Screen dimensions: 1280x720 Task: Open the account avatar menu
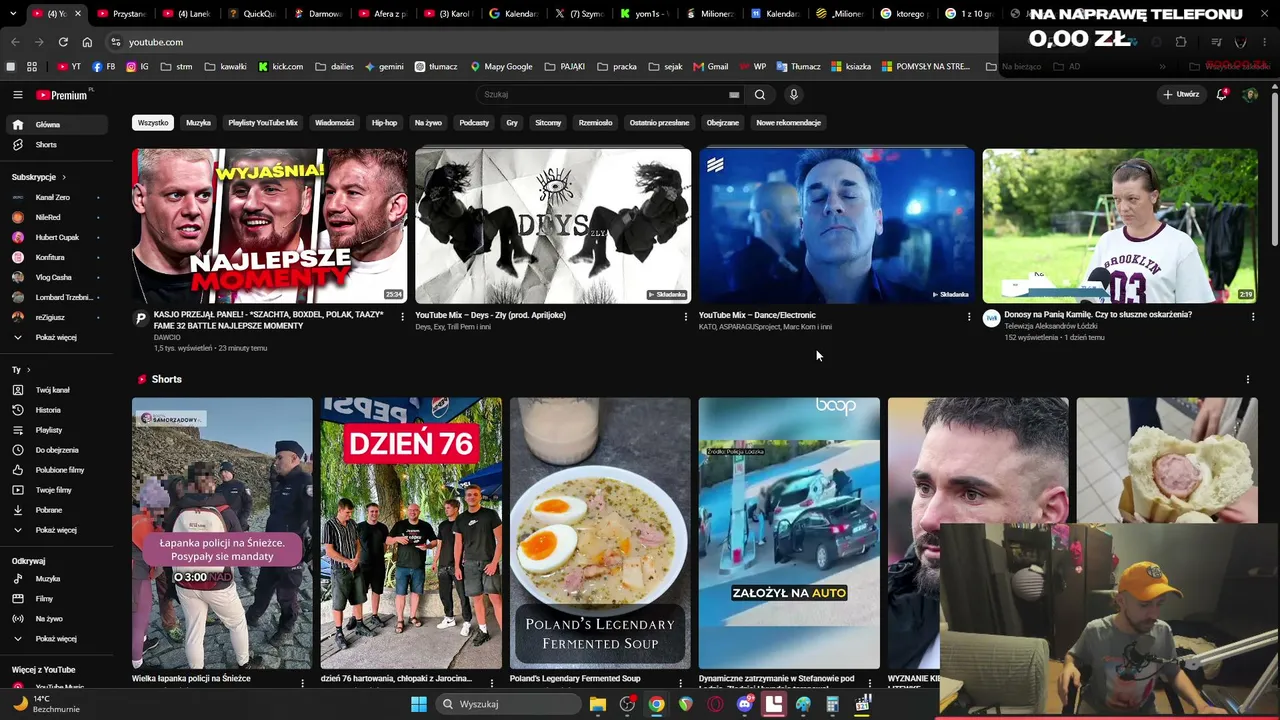tap(1250, 95)
